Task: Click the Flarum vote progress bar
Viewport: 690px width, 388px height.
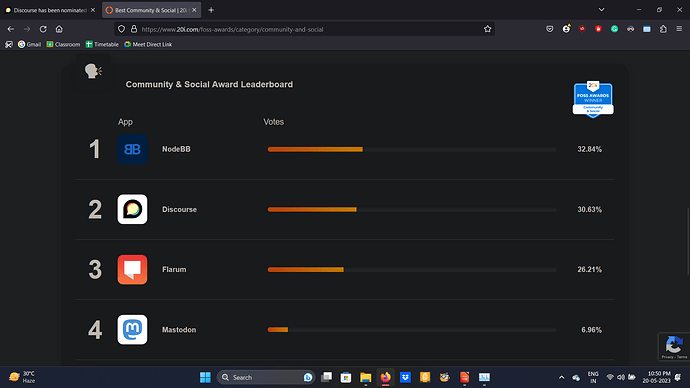Action: (x=412, y=270)
